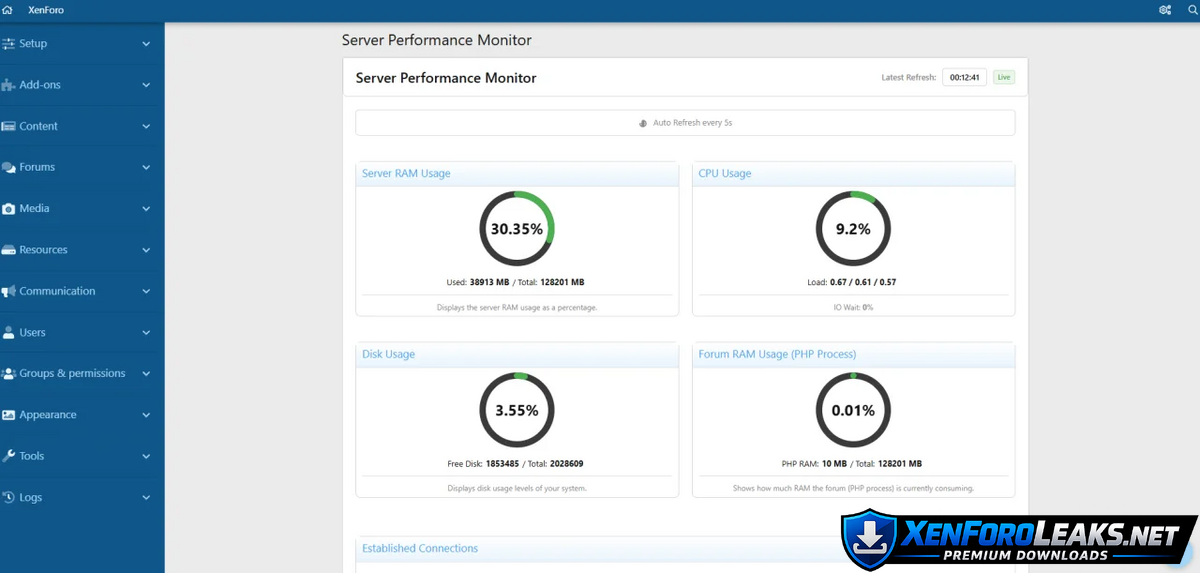Expand the Resources section chevron

[x=146, y=250]
